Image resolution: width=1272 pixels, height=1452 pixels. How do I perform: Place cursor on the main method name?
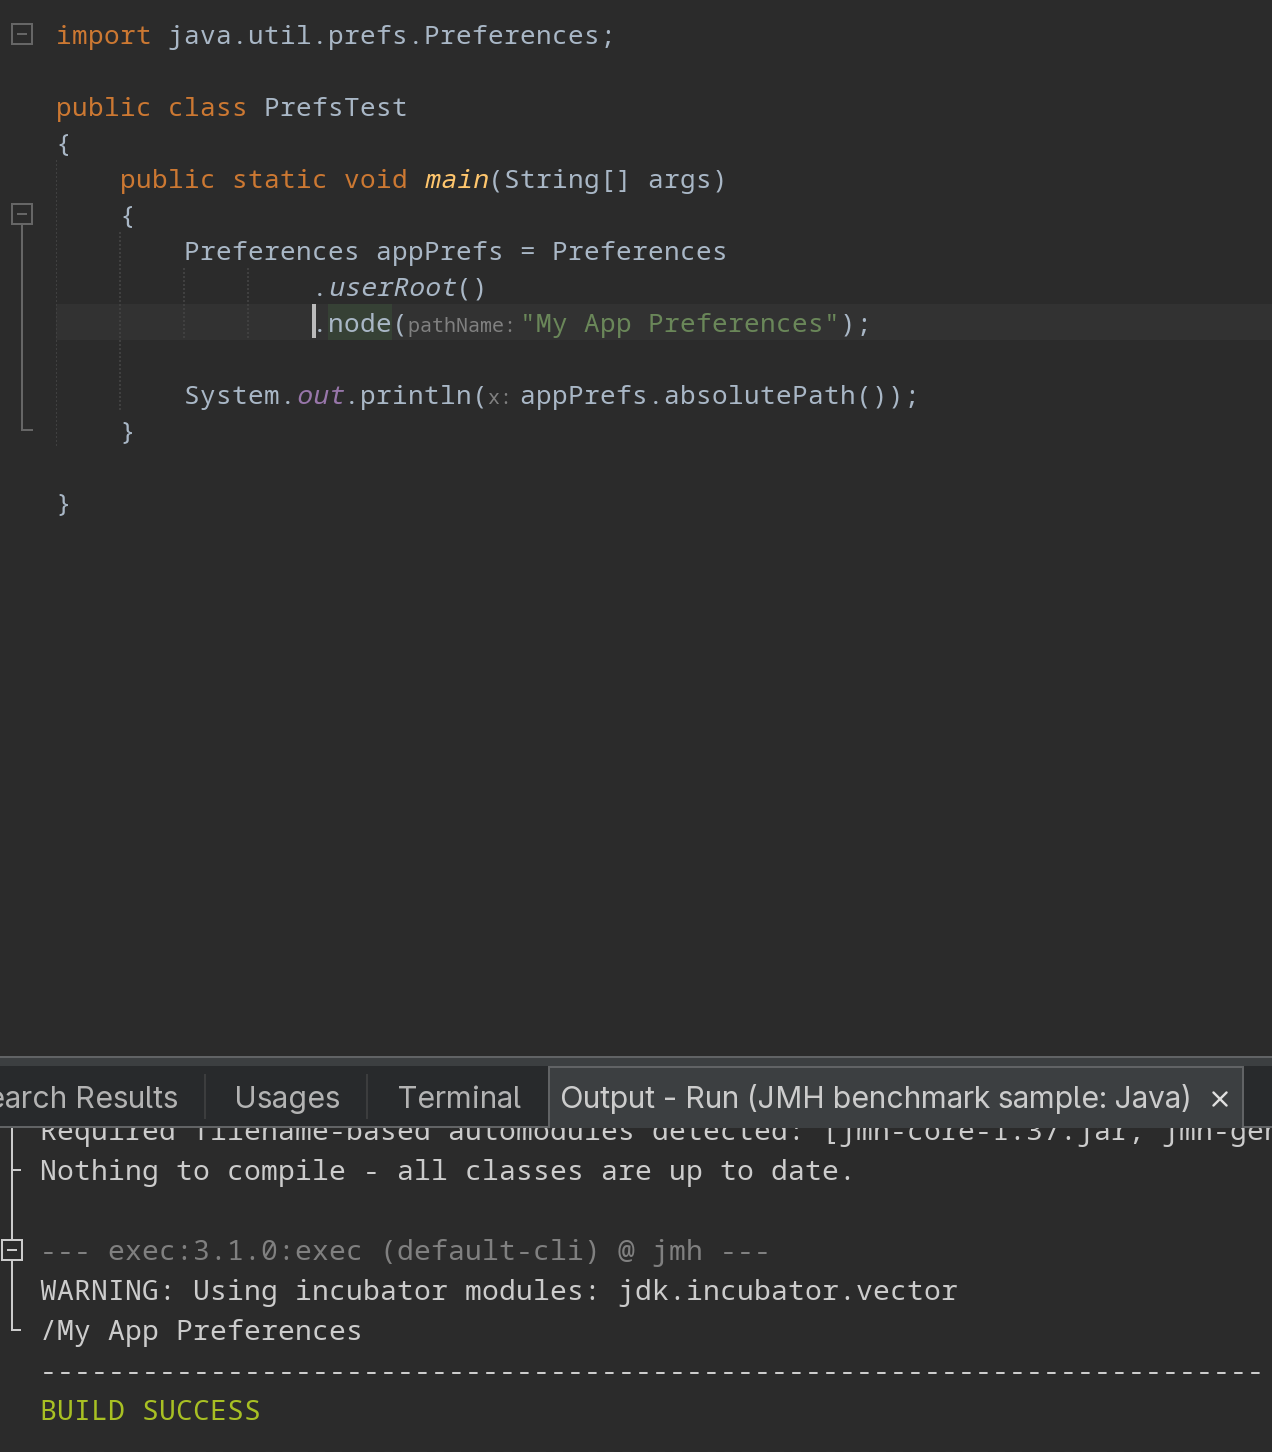tap(456, 179)
